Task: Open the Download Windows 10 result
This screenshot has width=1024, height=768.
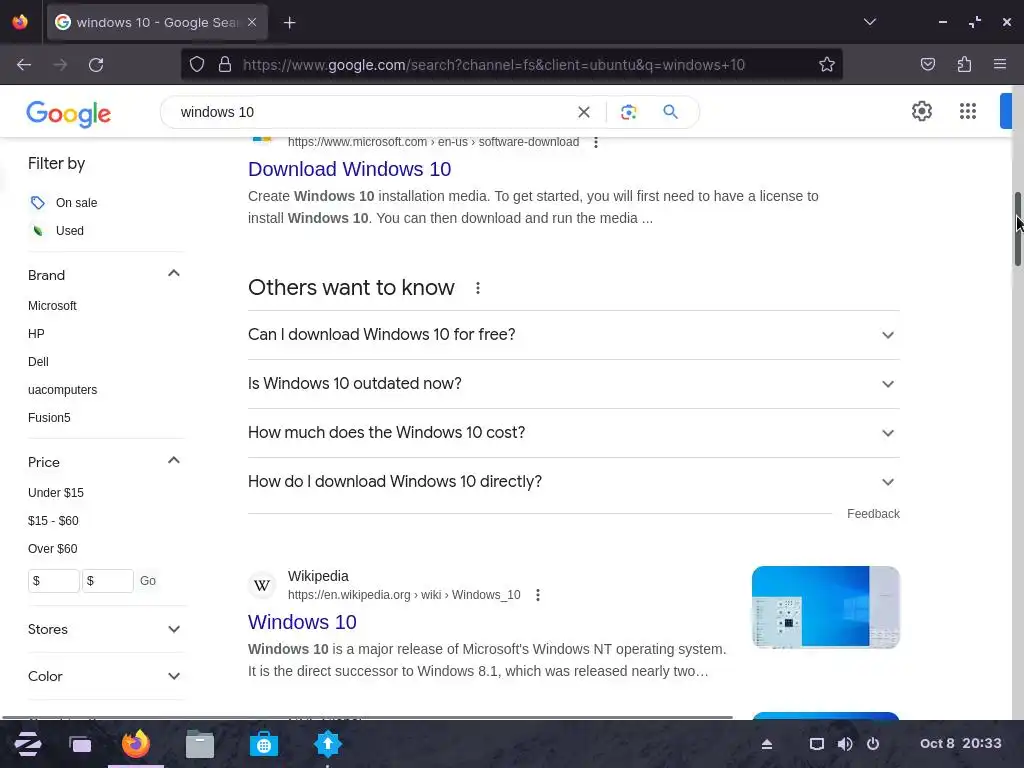Action: pos(349,169)
